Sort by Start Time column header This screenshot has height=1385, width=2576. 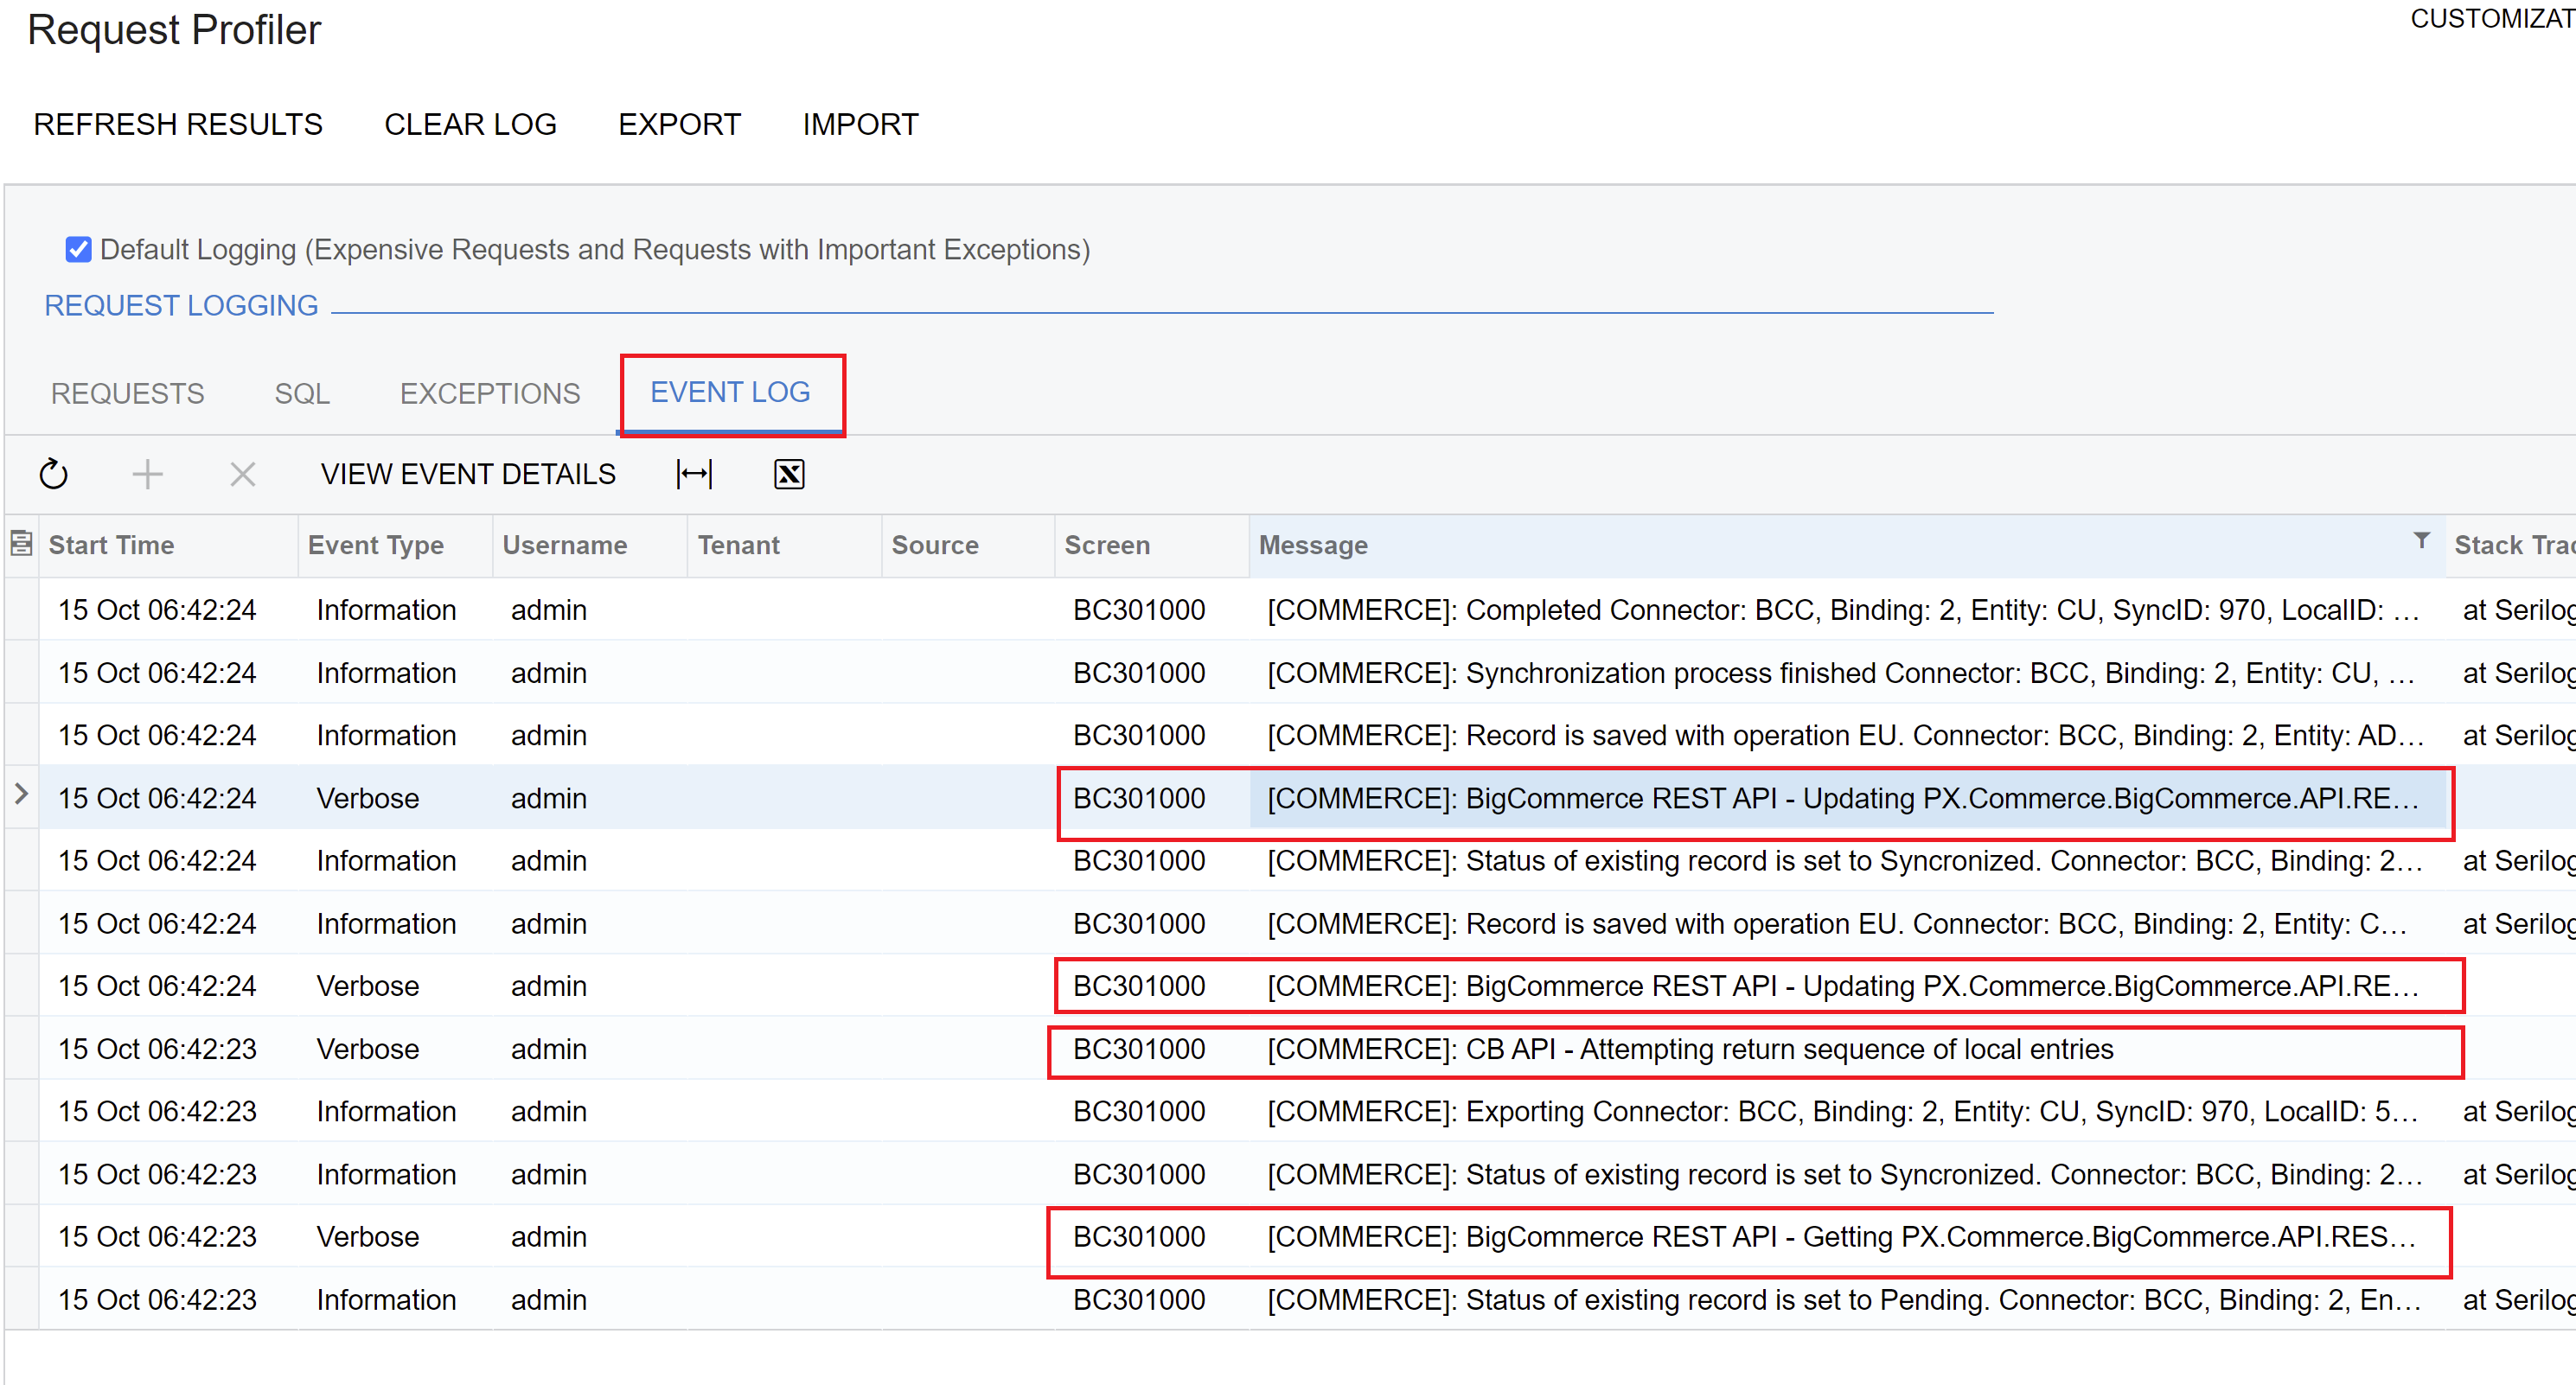coord(111,545)
